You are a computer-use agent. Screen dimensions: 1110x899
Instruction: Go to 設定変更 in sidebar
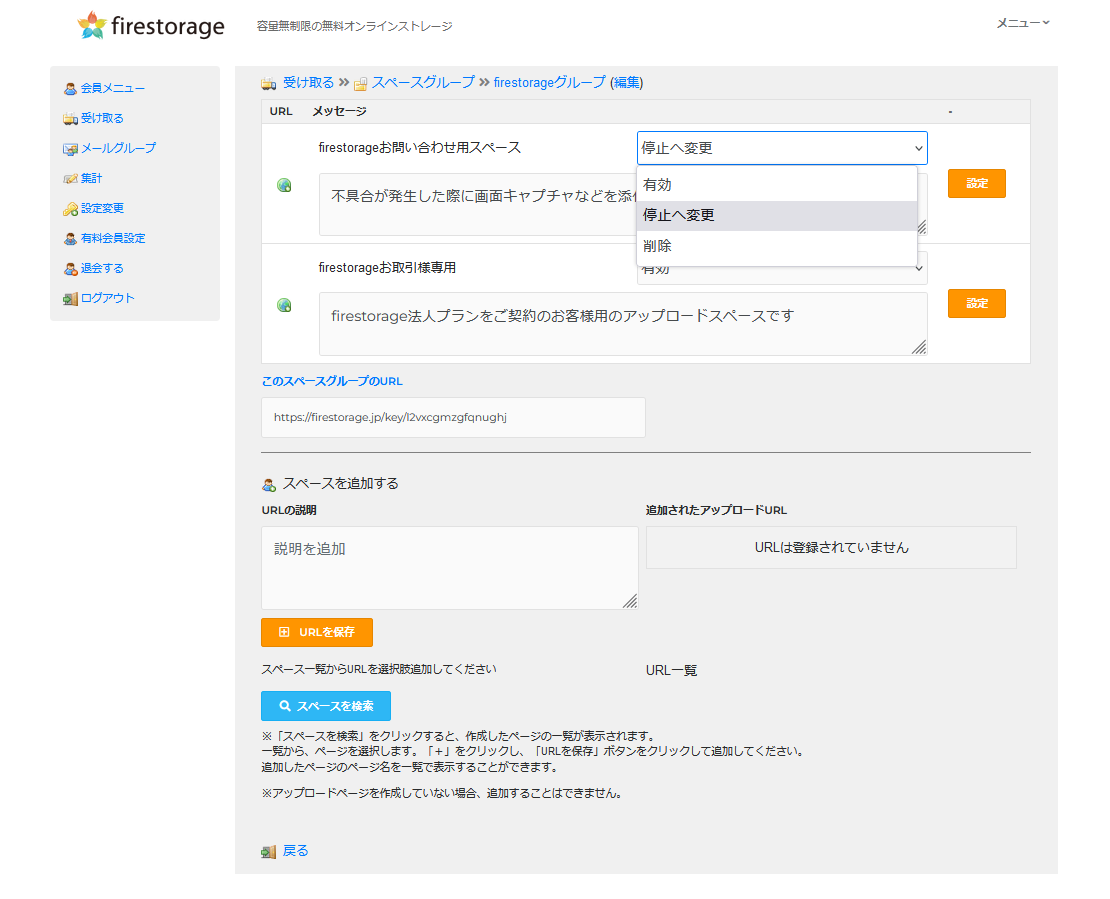[102, 208]
